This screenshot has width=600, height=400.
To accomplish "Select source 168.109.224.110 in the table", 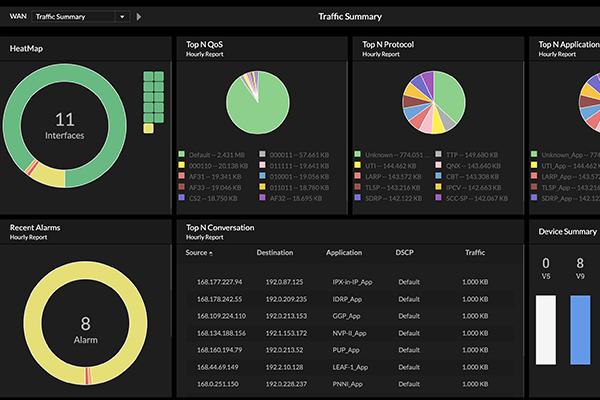I will coord(221,316).
